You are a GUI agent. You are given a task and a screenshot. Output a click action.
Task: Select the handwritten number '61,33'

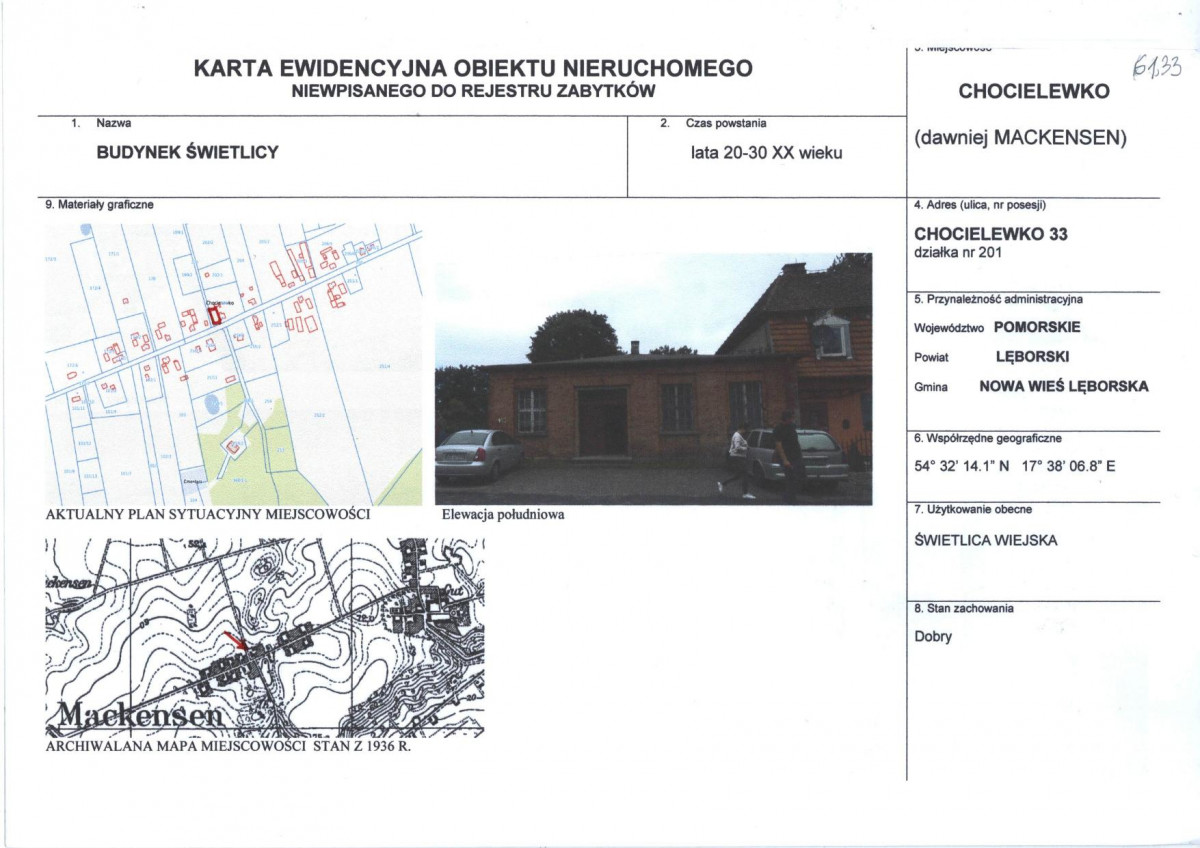pyautogui.click(x=1158, y=67)
